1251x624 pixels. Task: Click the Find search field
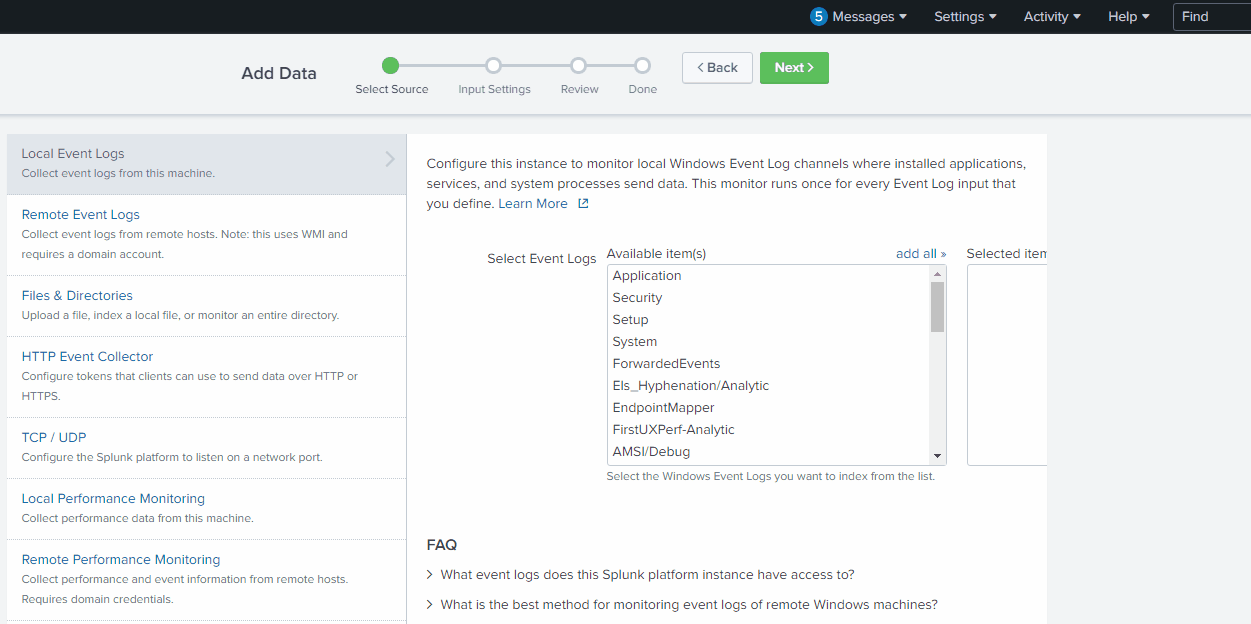pyautogui.click(x=1213, y=16)
